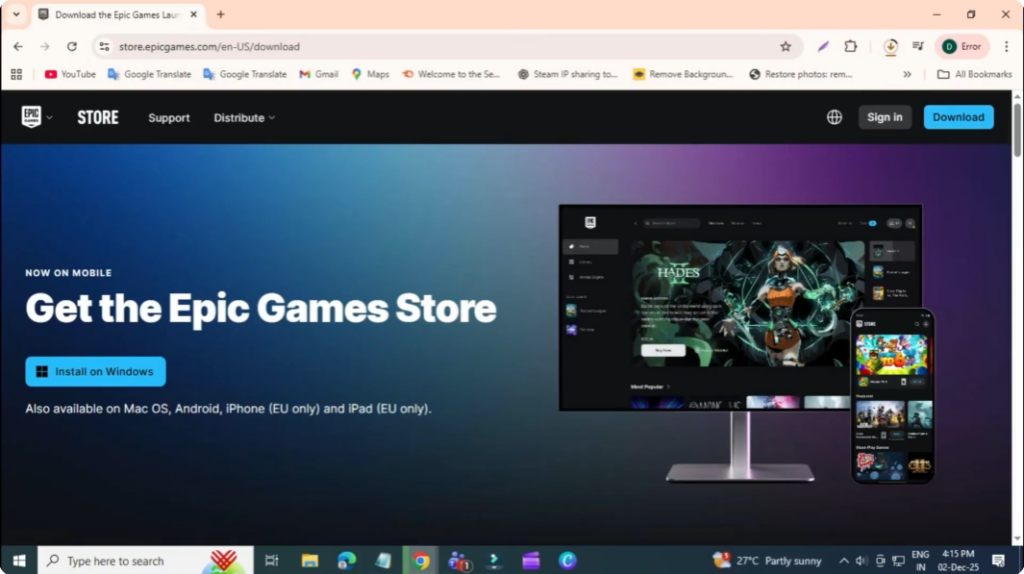
Task: Open the ENG IN language indicator
Action: [920, 560]
